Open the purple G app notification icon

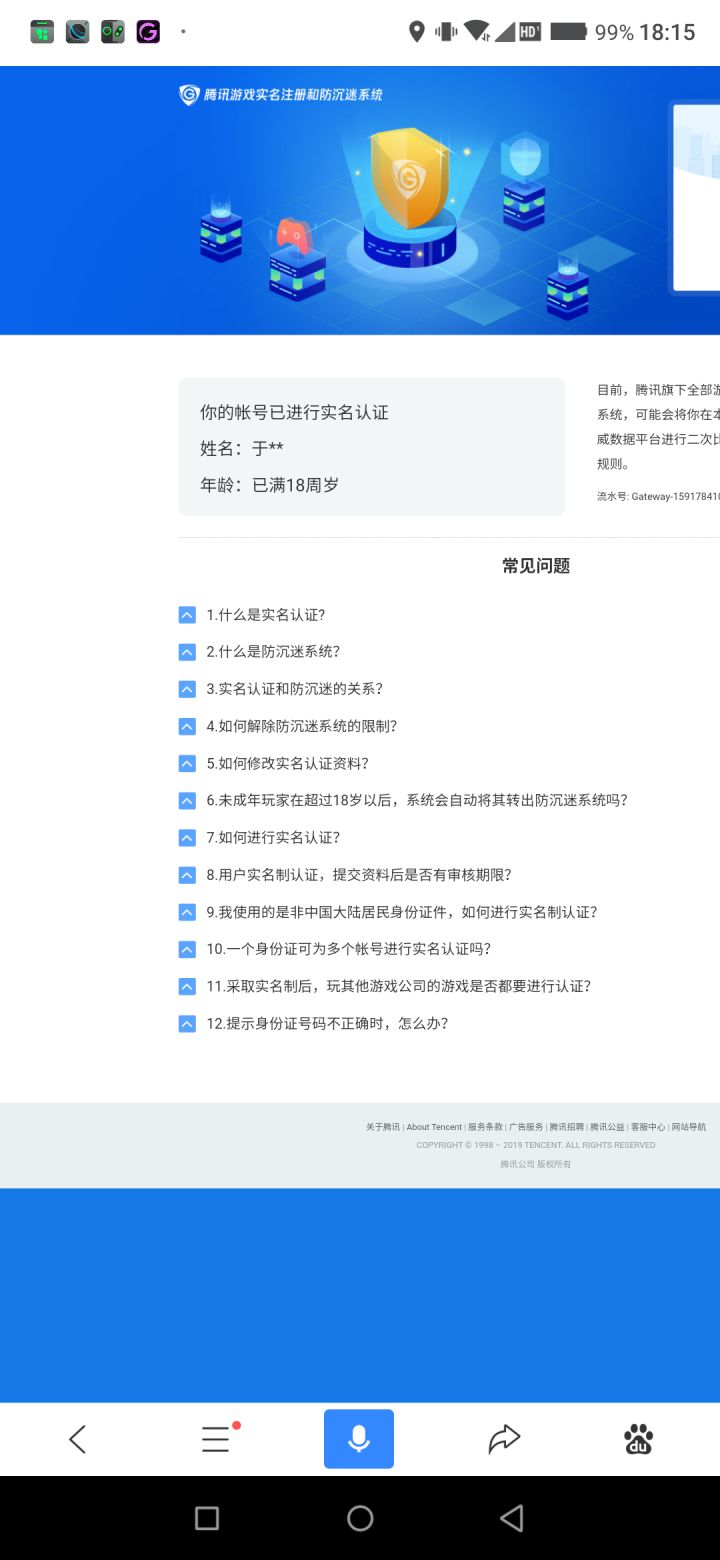click(148, 32)
